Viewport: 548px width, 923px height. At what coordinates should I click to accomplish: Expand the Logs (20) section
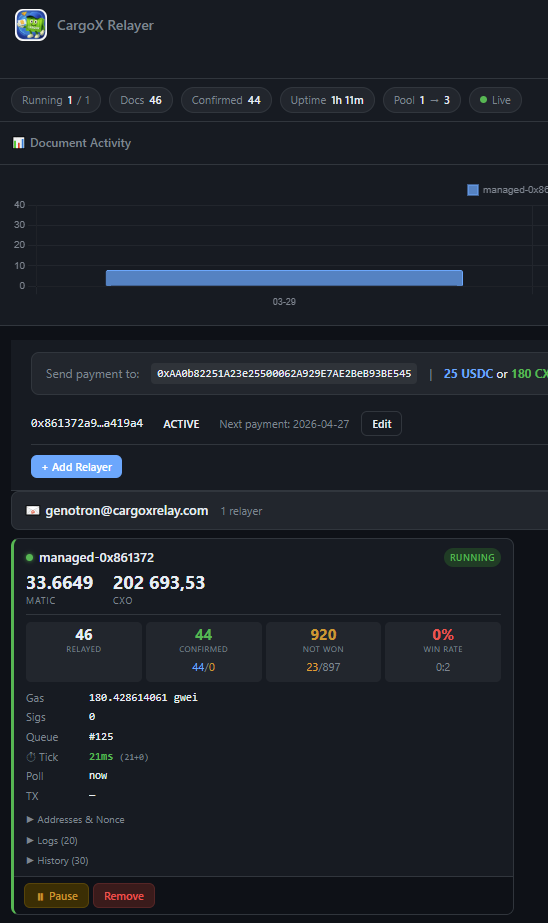point(52,841)
